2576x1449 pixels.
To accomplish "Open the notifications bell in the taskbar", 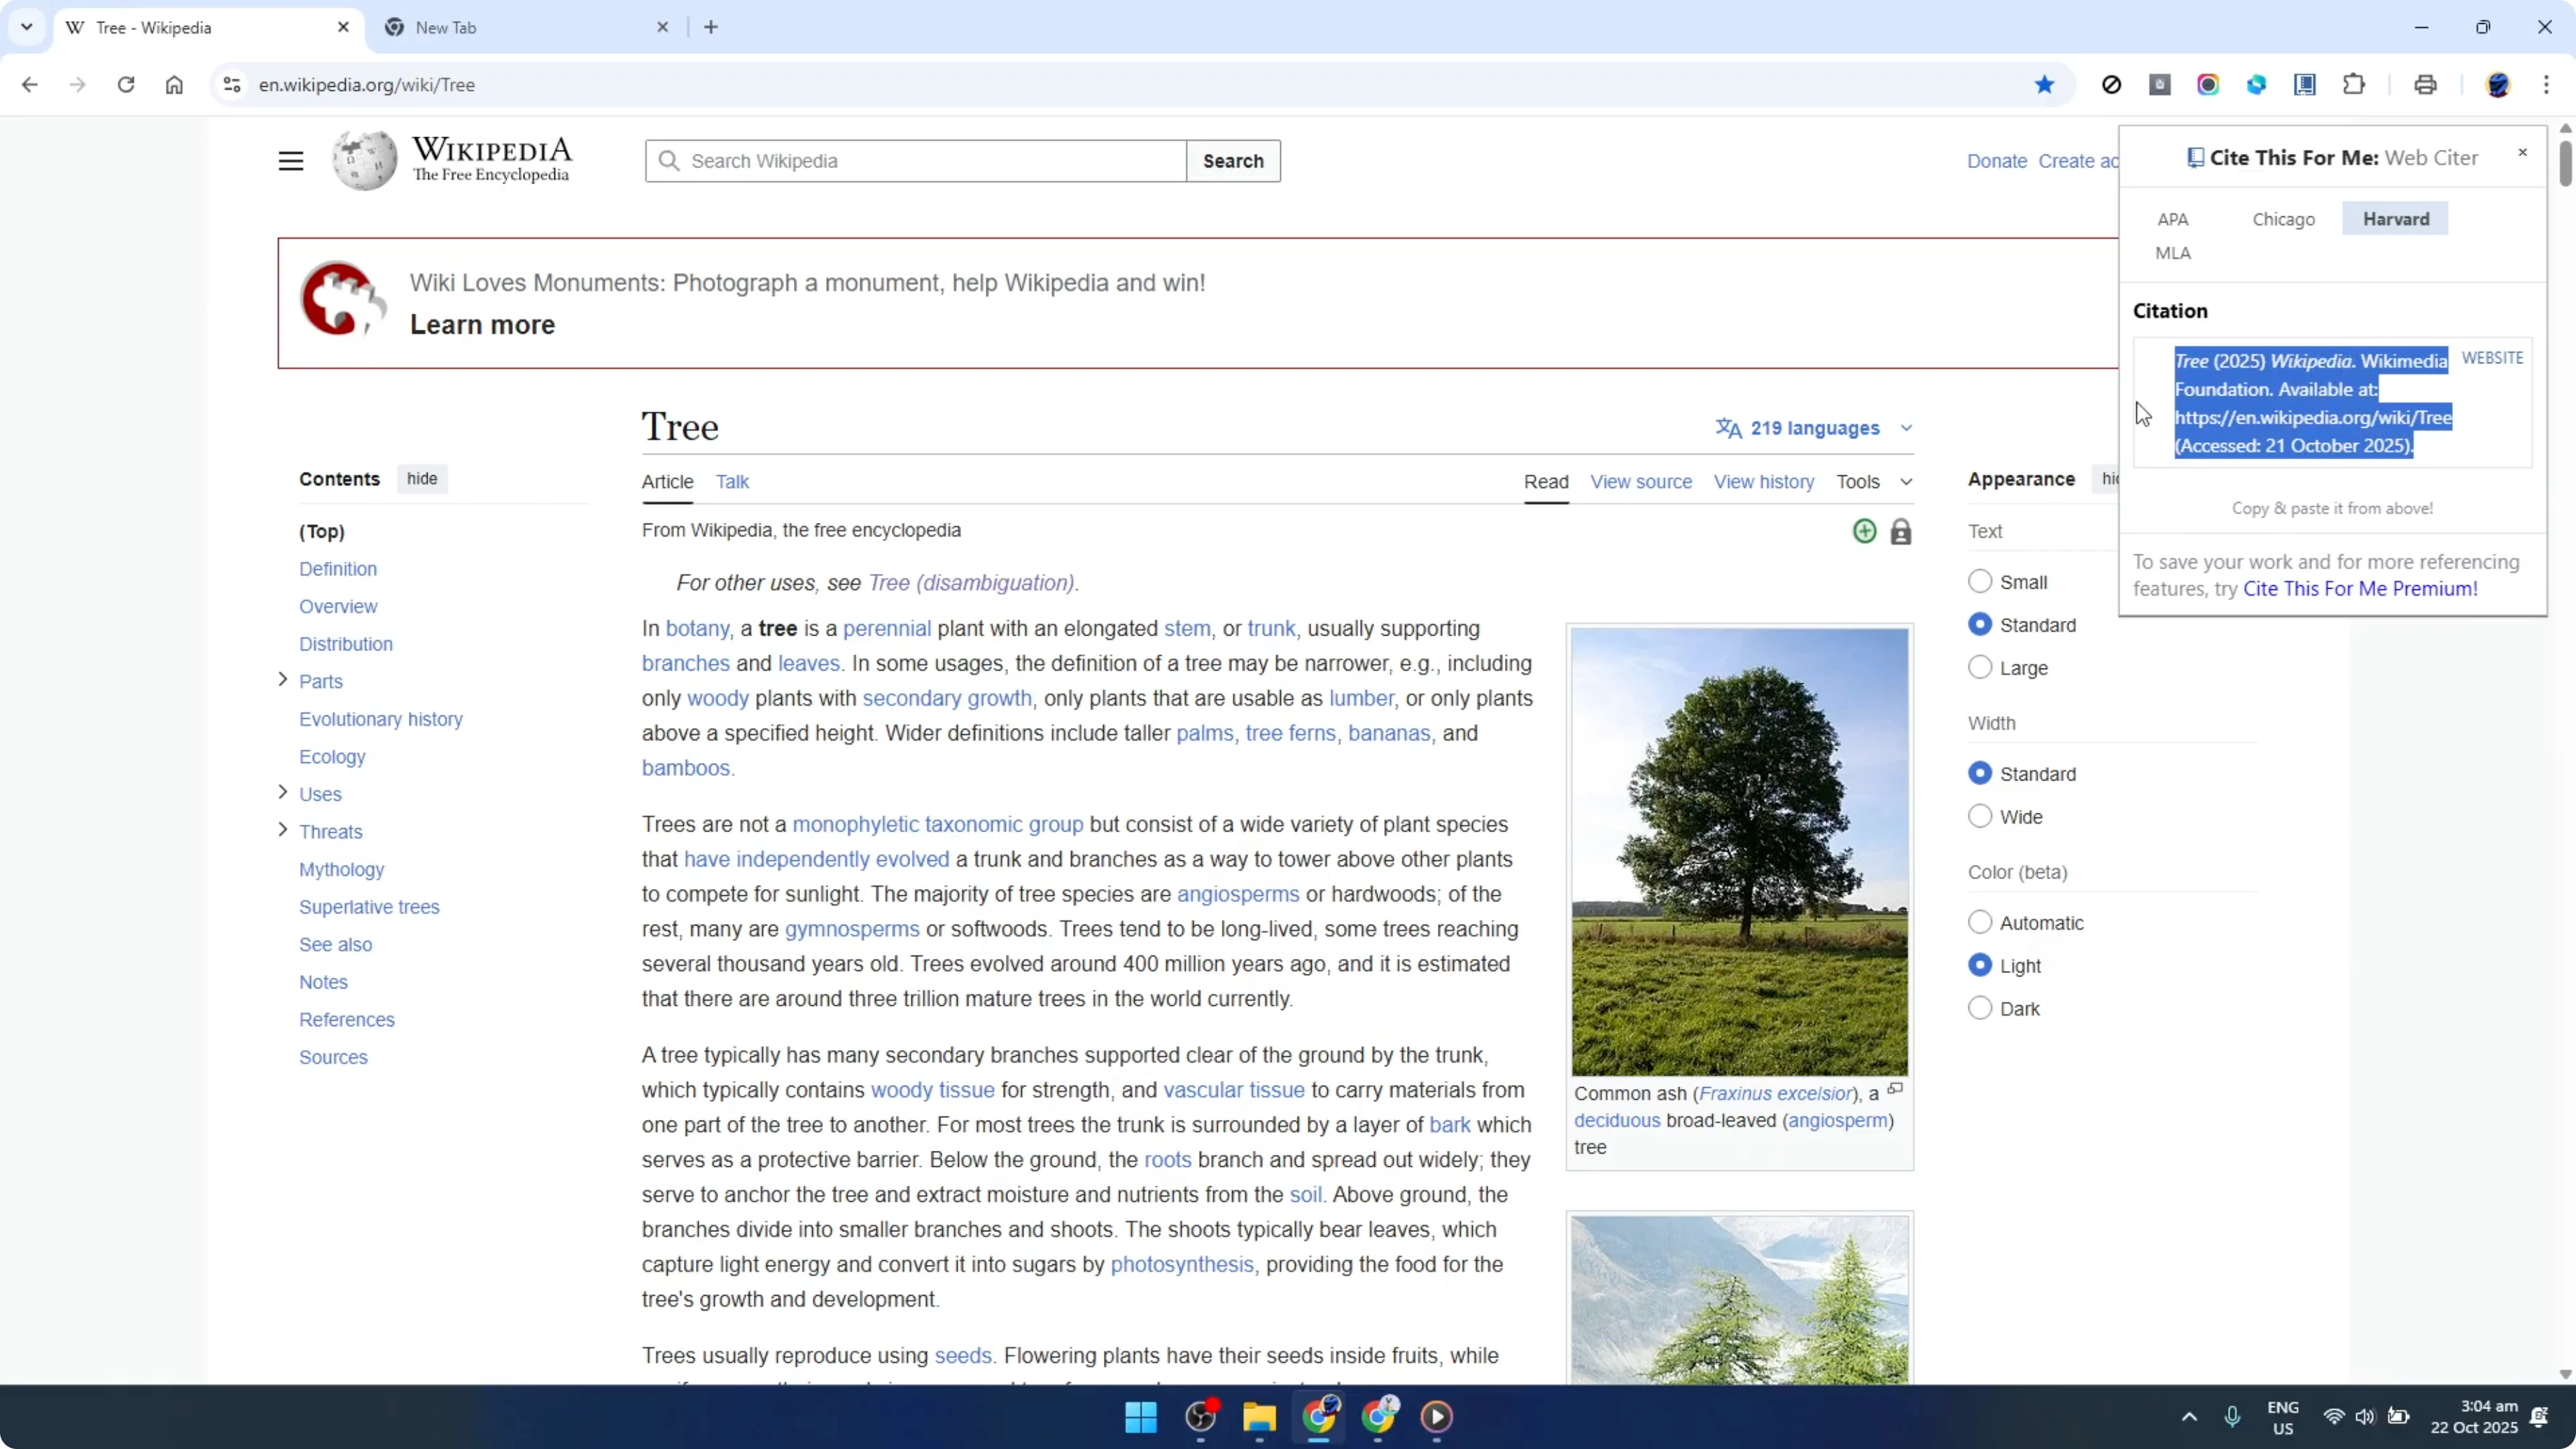I will pyautogui.click(x=2538, y=1416).
